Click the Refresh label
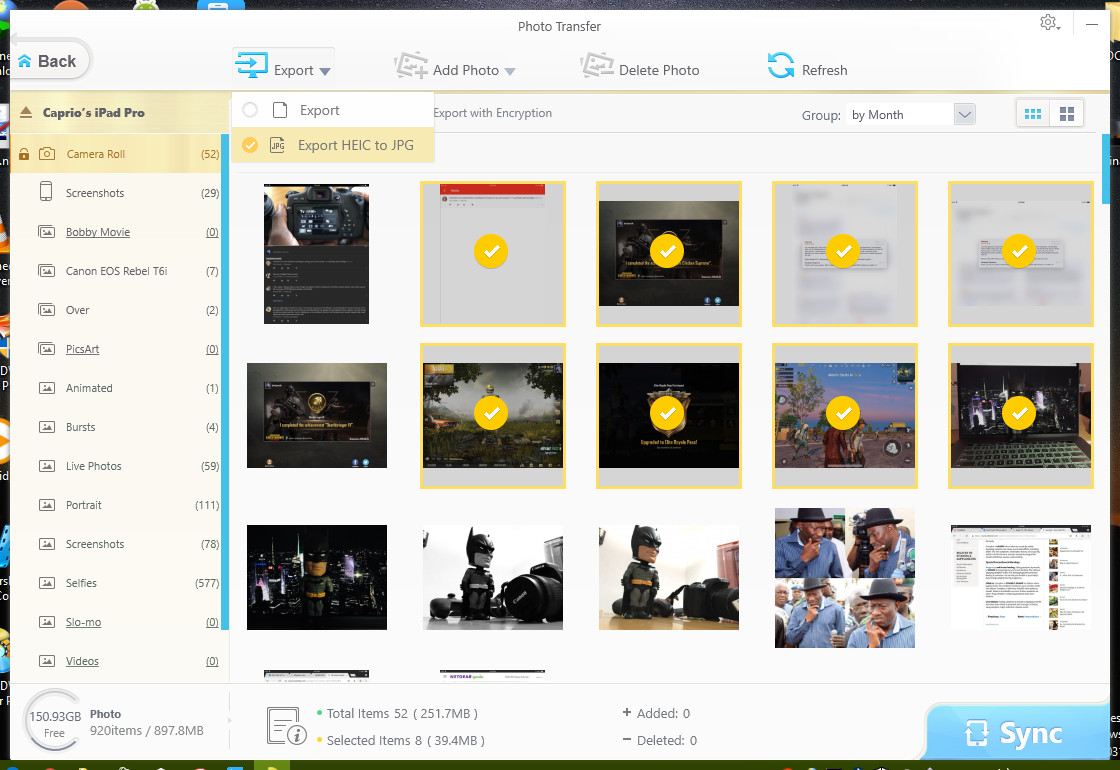Image resolution: width=1120 pixels, height=770 pixels. 824,70
